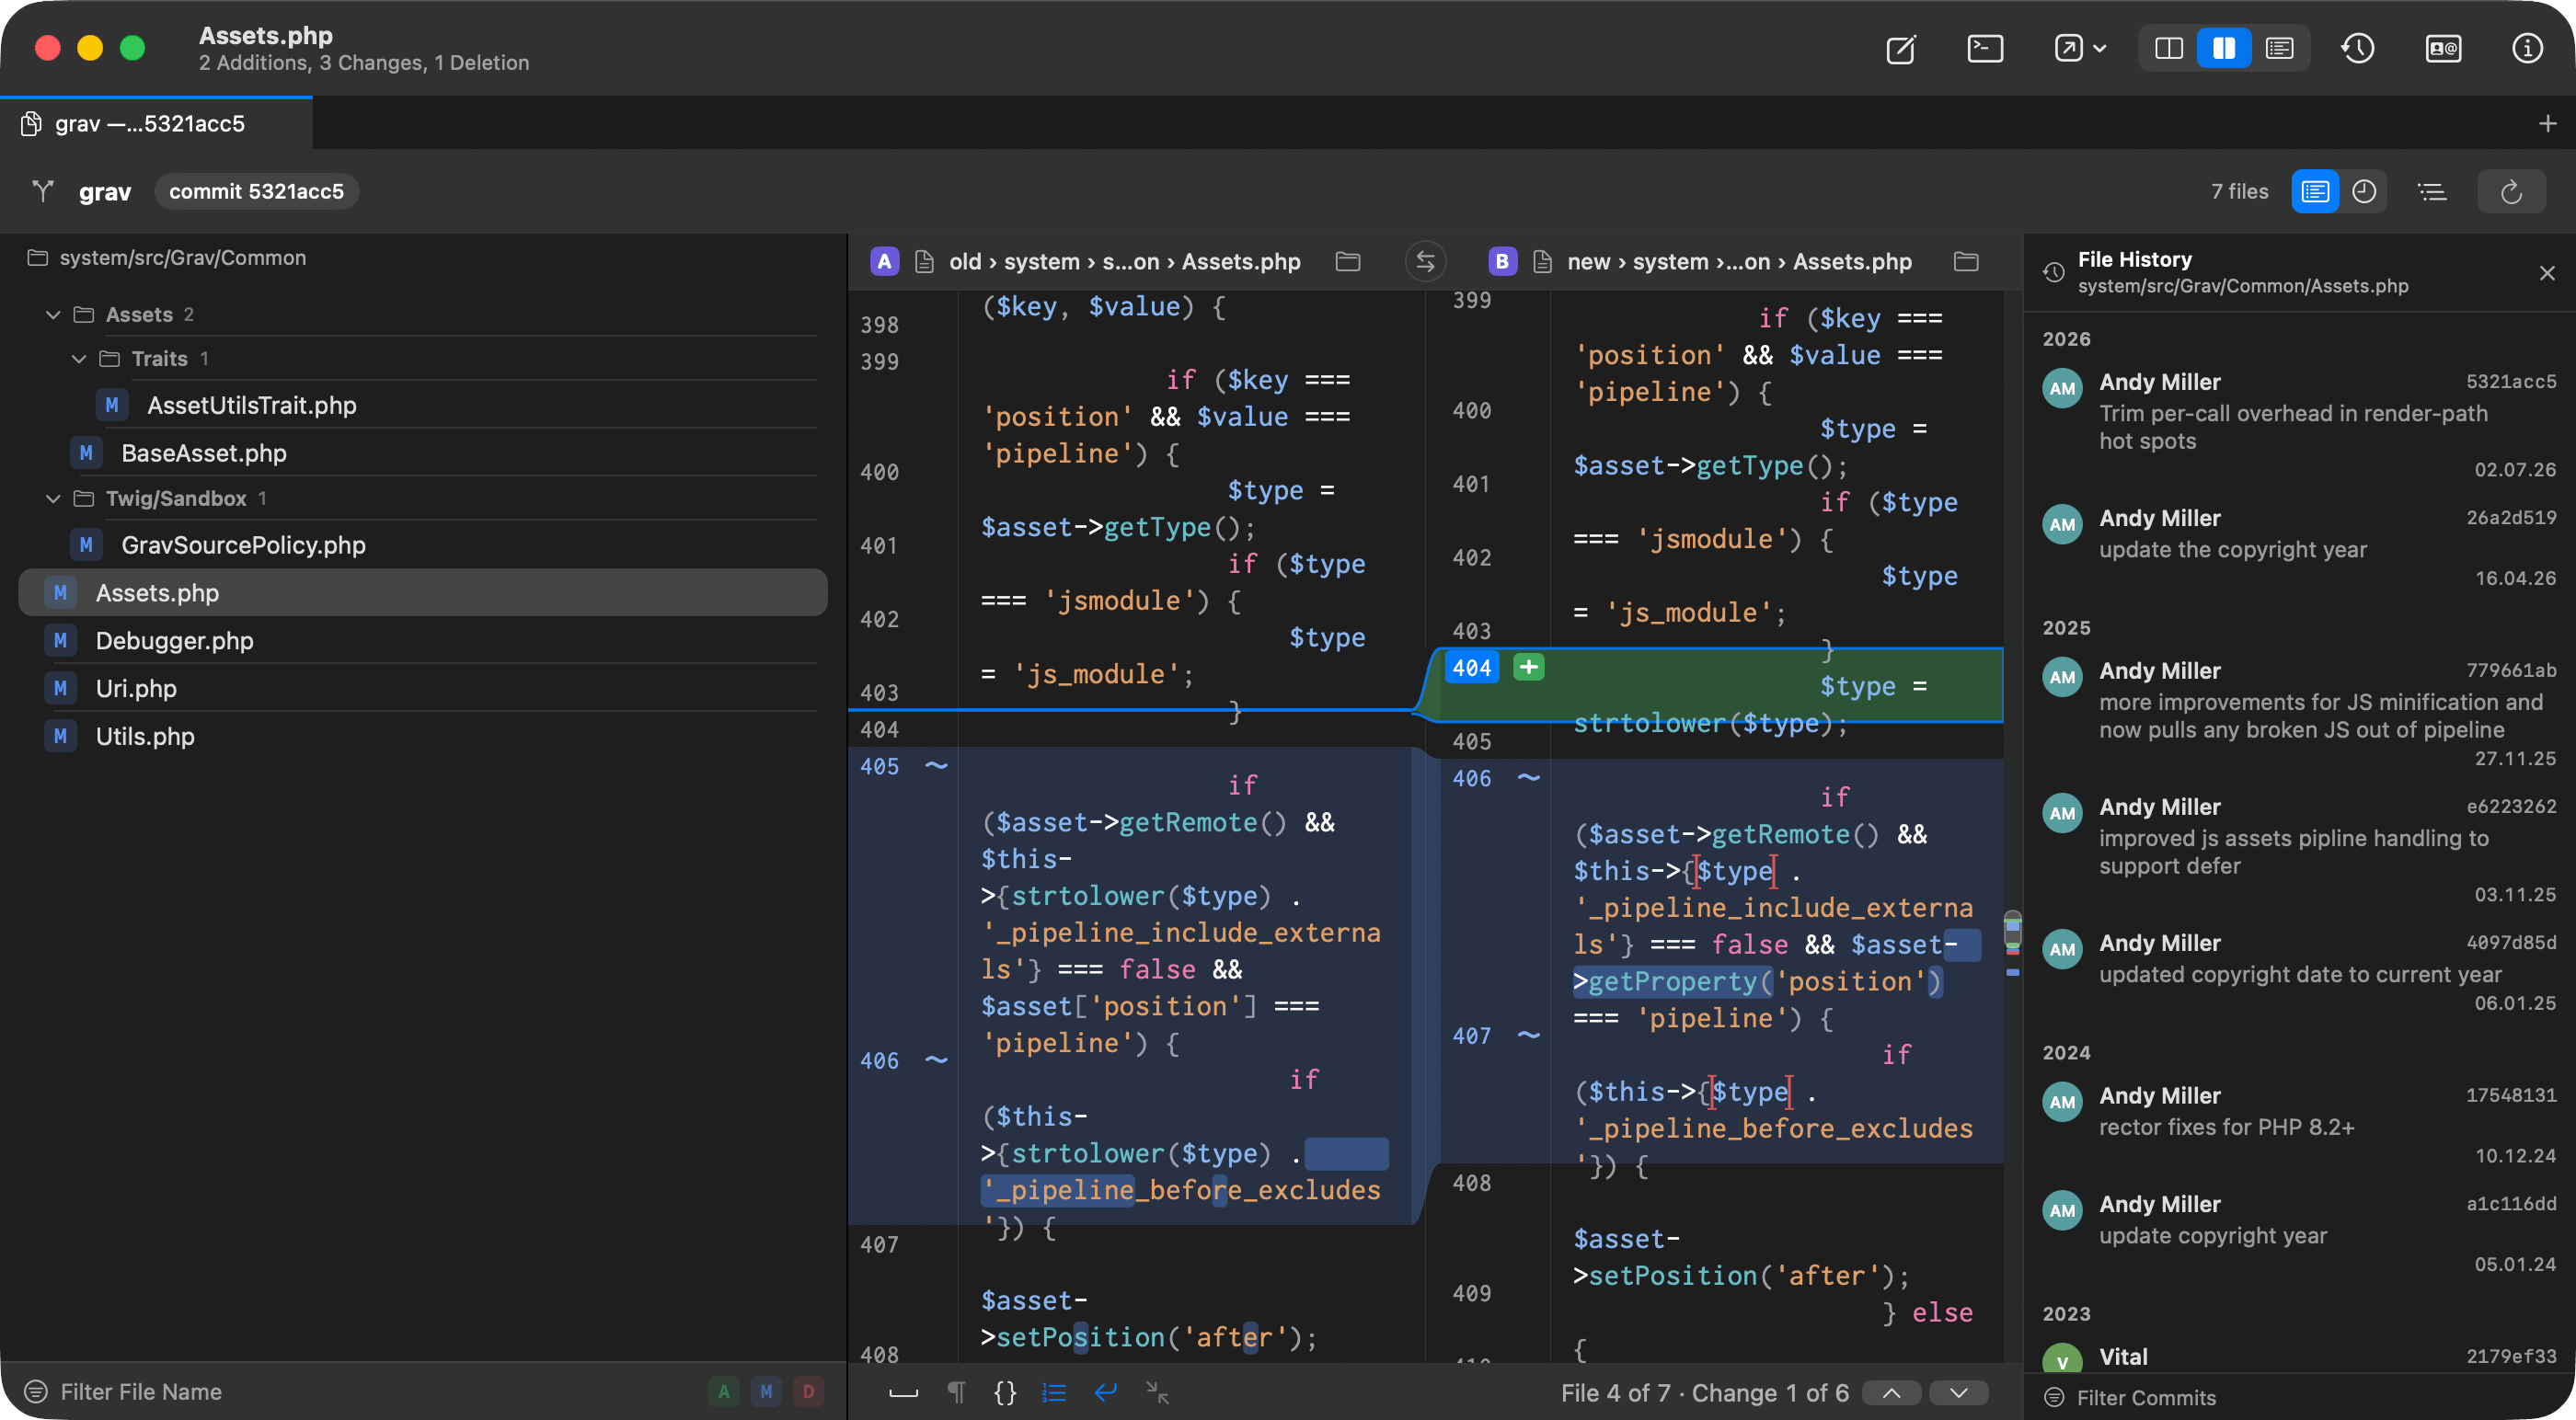Toggle pilcrow invisible characters icon
This screenshot has width=2576, height=1420.
tap(956, 1392)
